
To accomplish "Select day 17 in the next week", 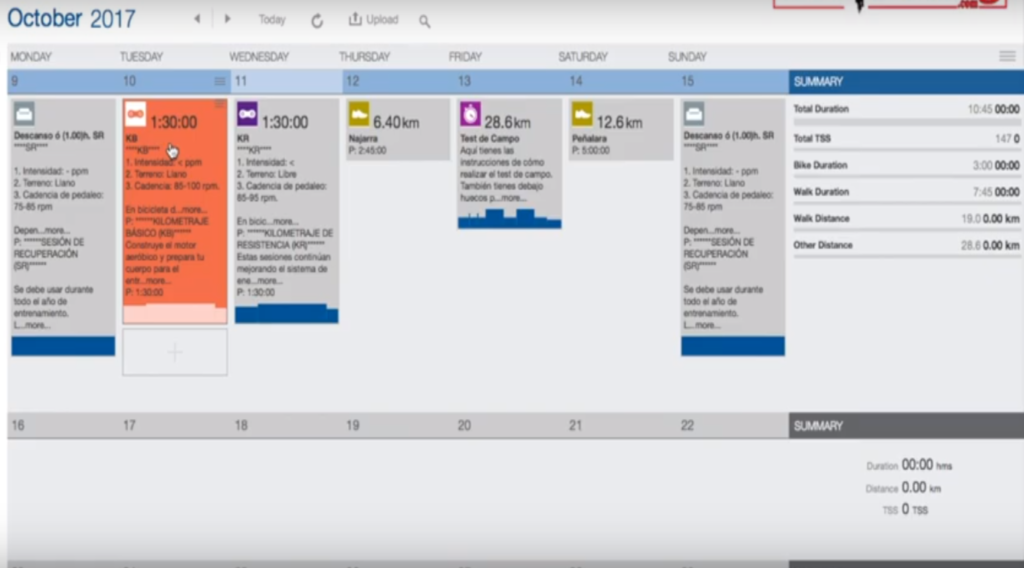I will click(x=175, y=426).
